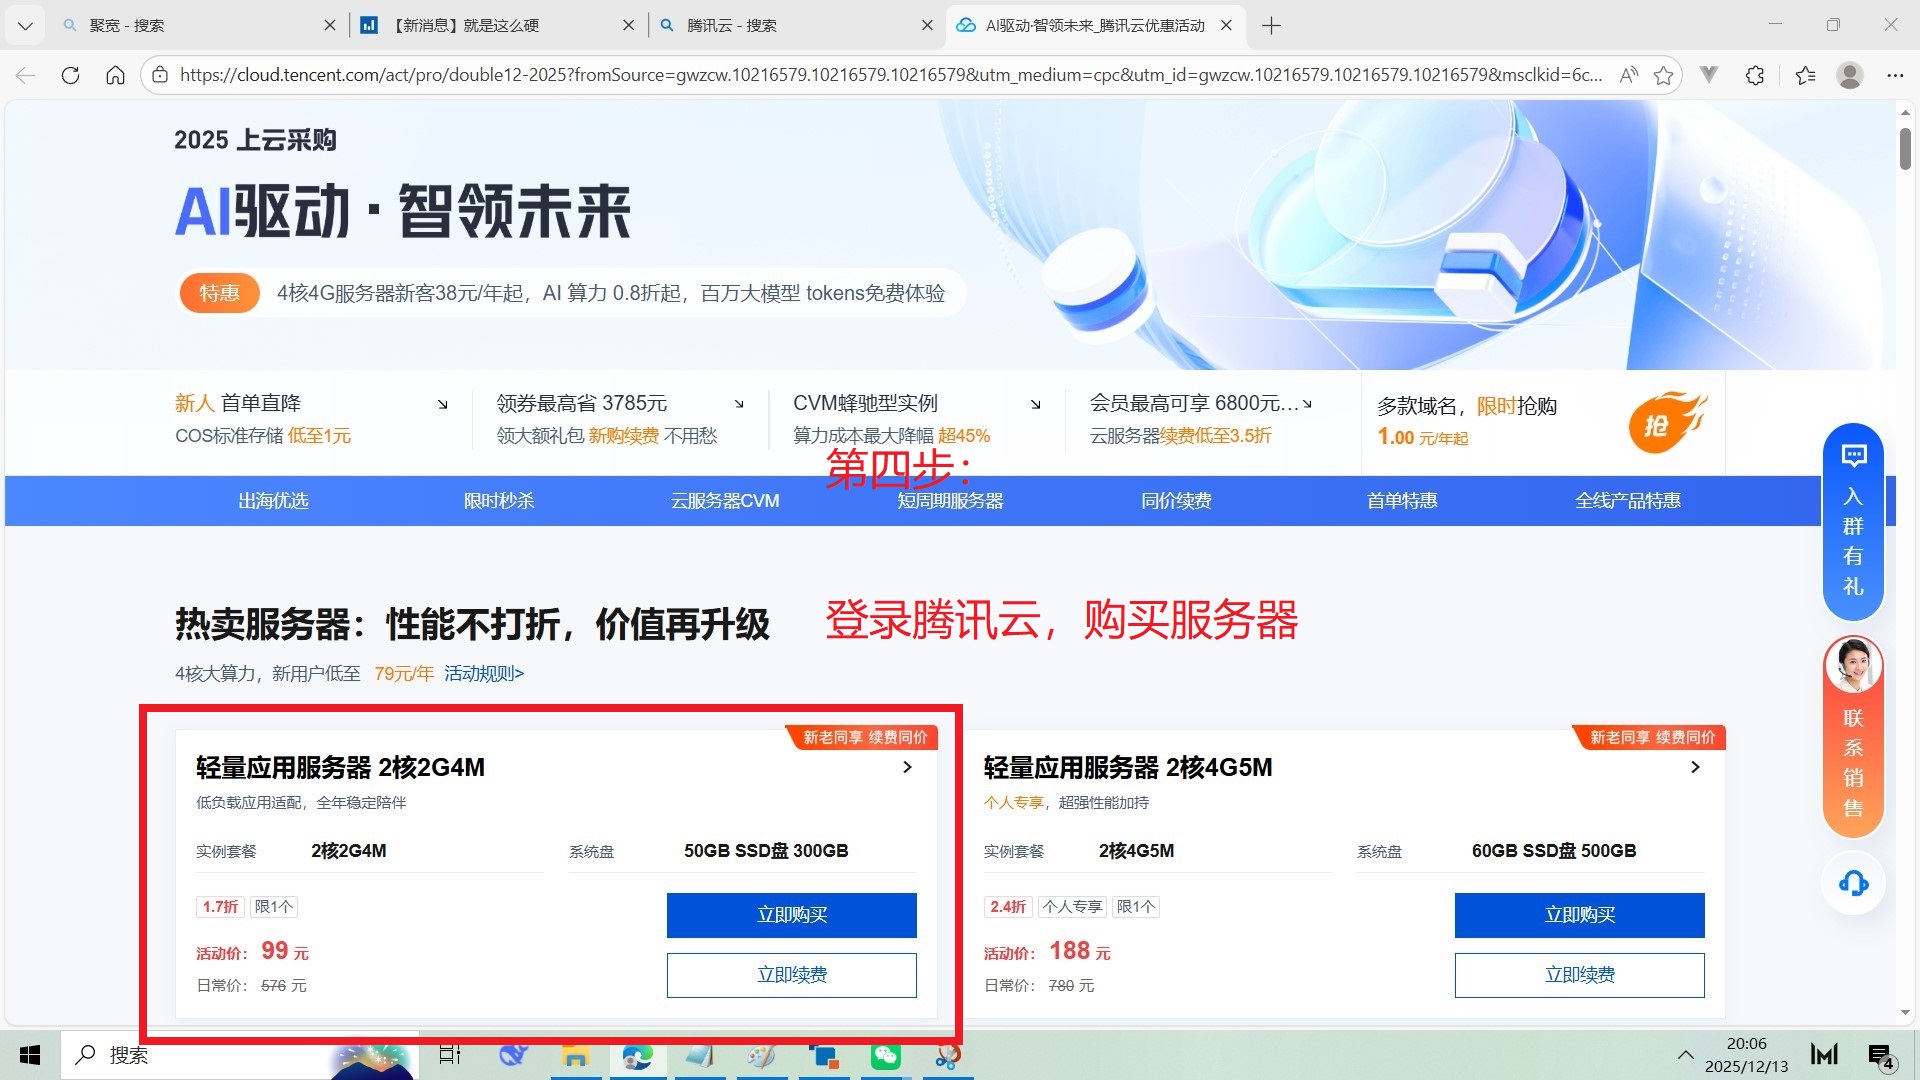The image size is (1920, 1080).
Task: Click 立即续费 for the 188 元 server
Action: tap(1579, 975)
